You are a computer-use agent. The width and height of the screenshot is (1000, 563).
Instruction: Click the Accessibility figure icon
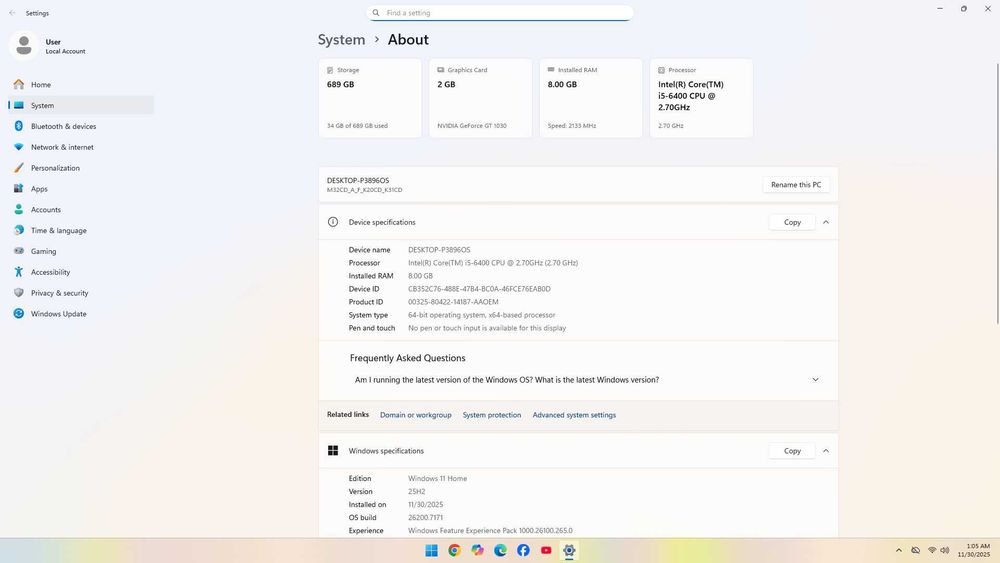(18, 272)
